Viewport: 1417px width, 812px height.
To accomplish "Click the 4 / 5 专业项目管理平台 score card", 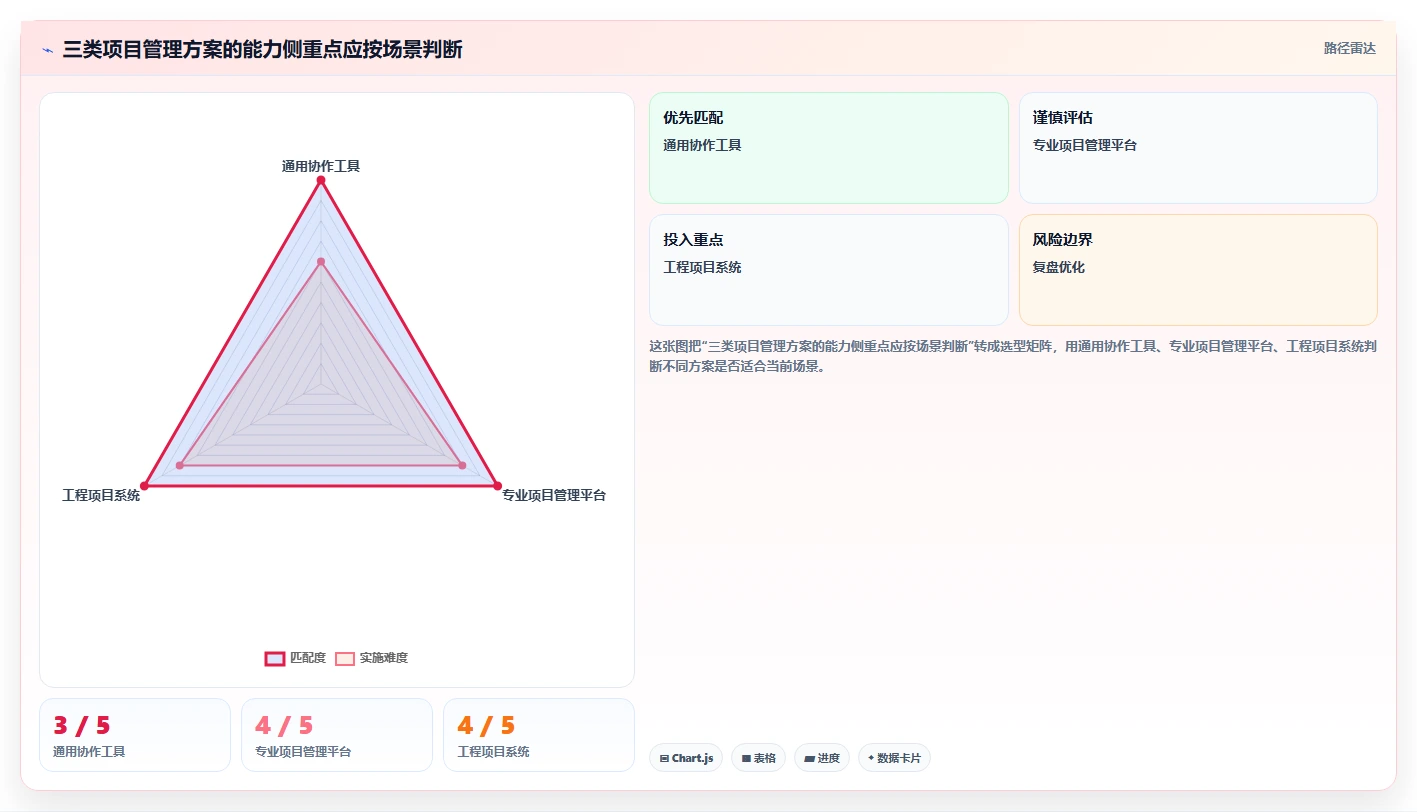I will click(x=337, y=735).
